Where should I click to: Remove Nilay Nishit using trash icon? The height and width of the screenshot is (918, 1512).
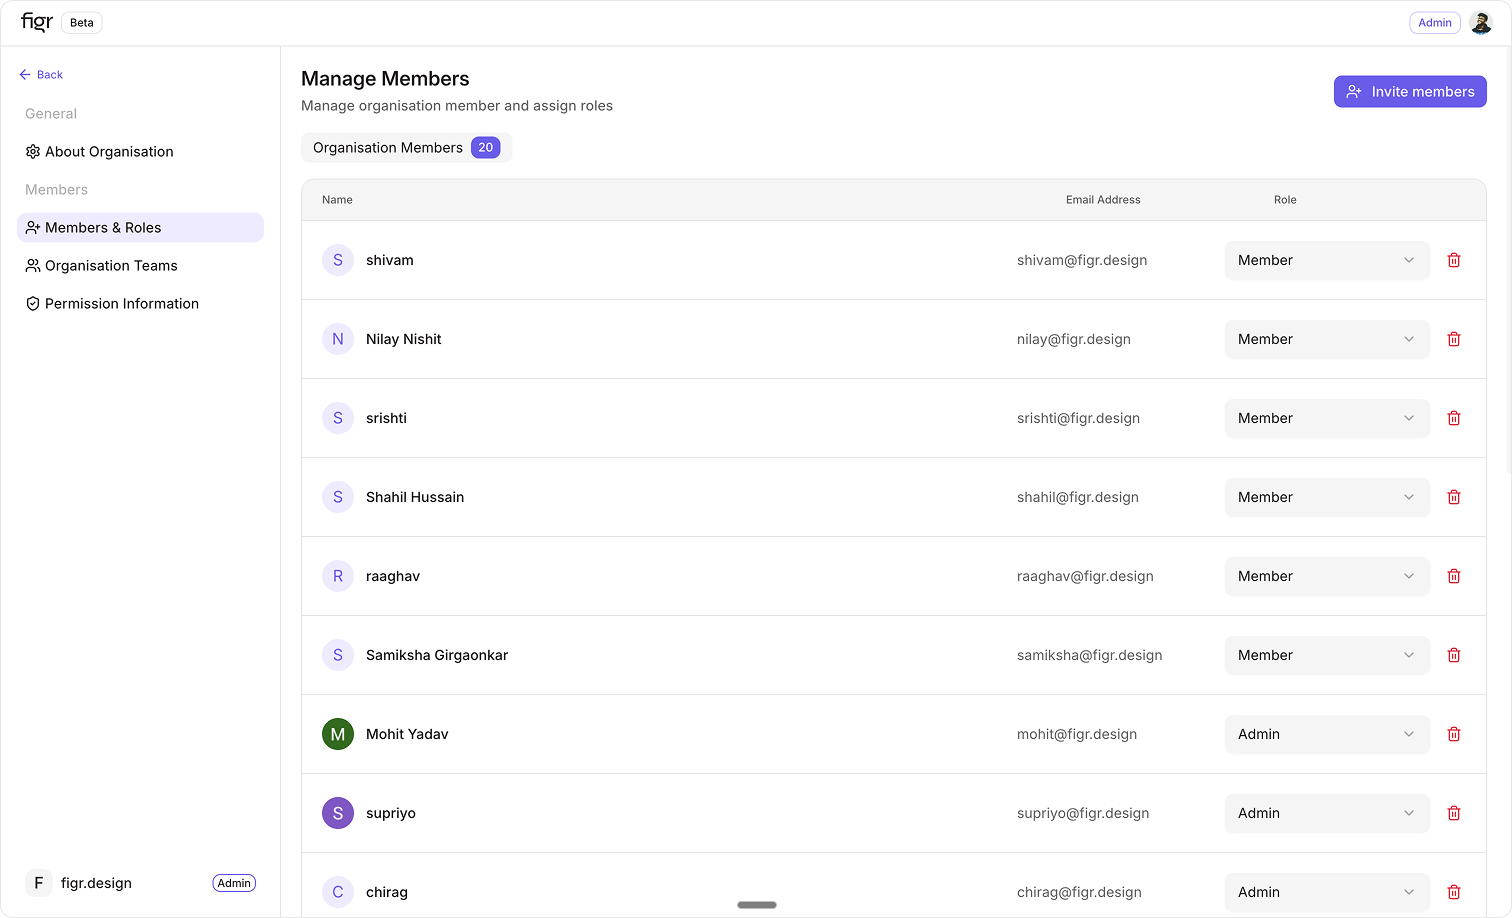pos(1454,339)
